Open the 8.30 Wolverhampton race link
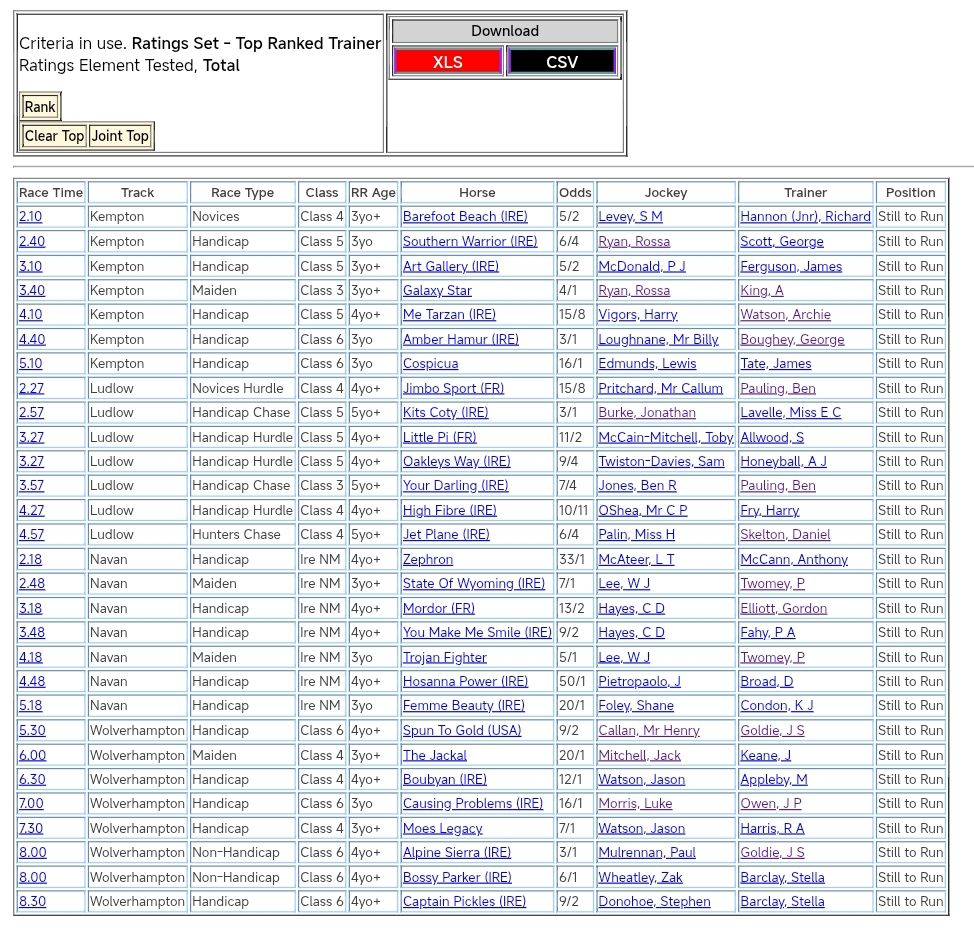974x938 pixels. click(x=32, y=902)
